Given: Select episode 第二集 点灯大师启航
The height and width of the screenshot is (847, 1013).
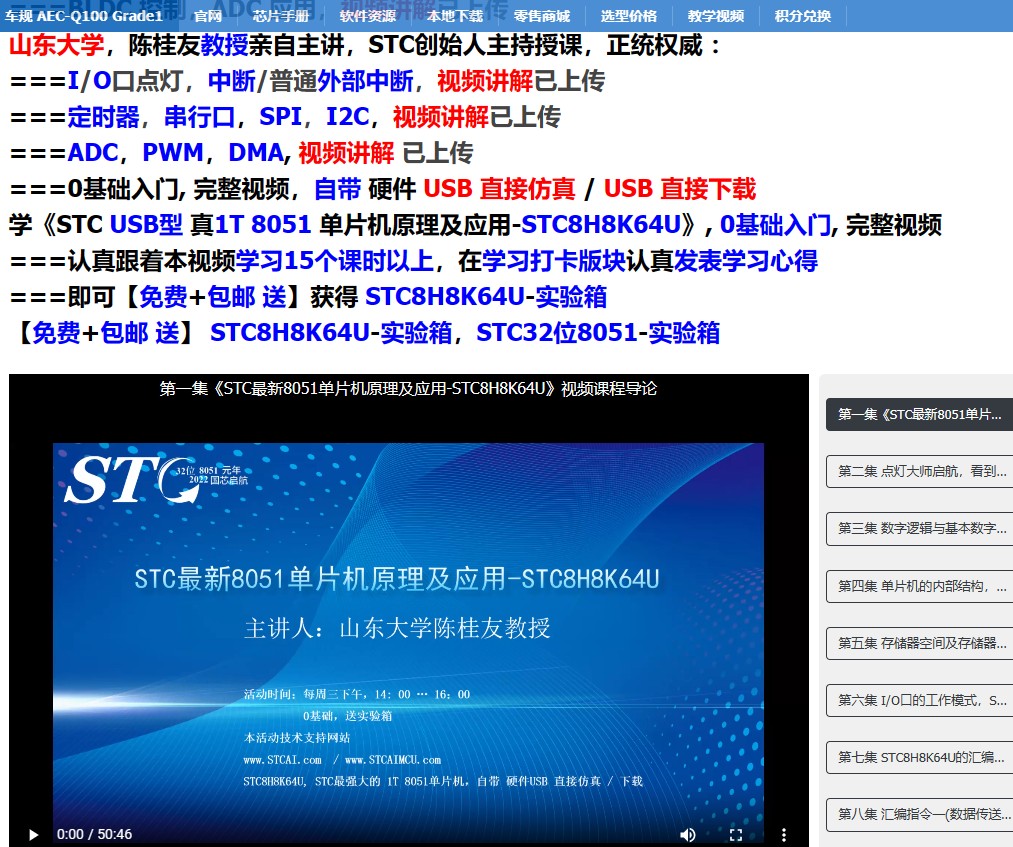Looking at the screenshot, I should click(x=920, y=472).
